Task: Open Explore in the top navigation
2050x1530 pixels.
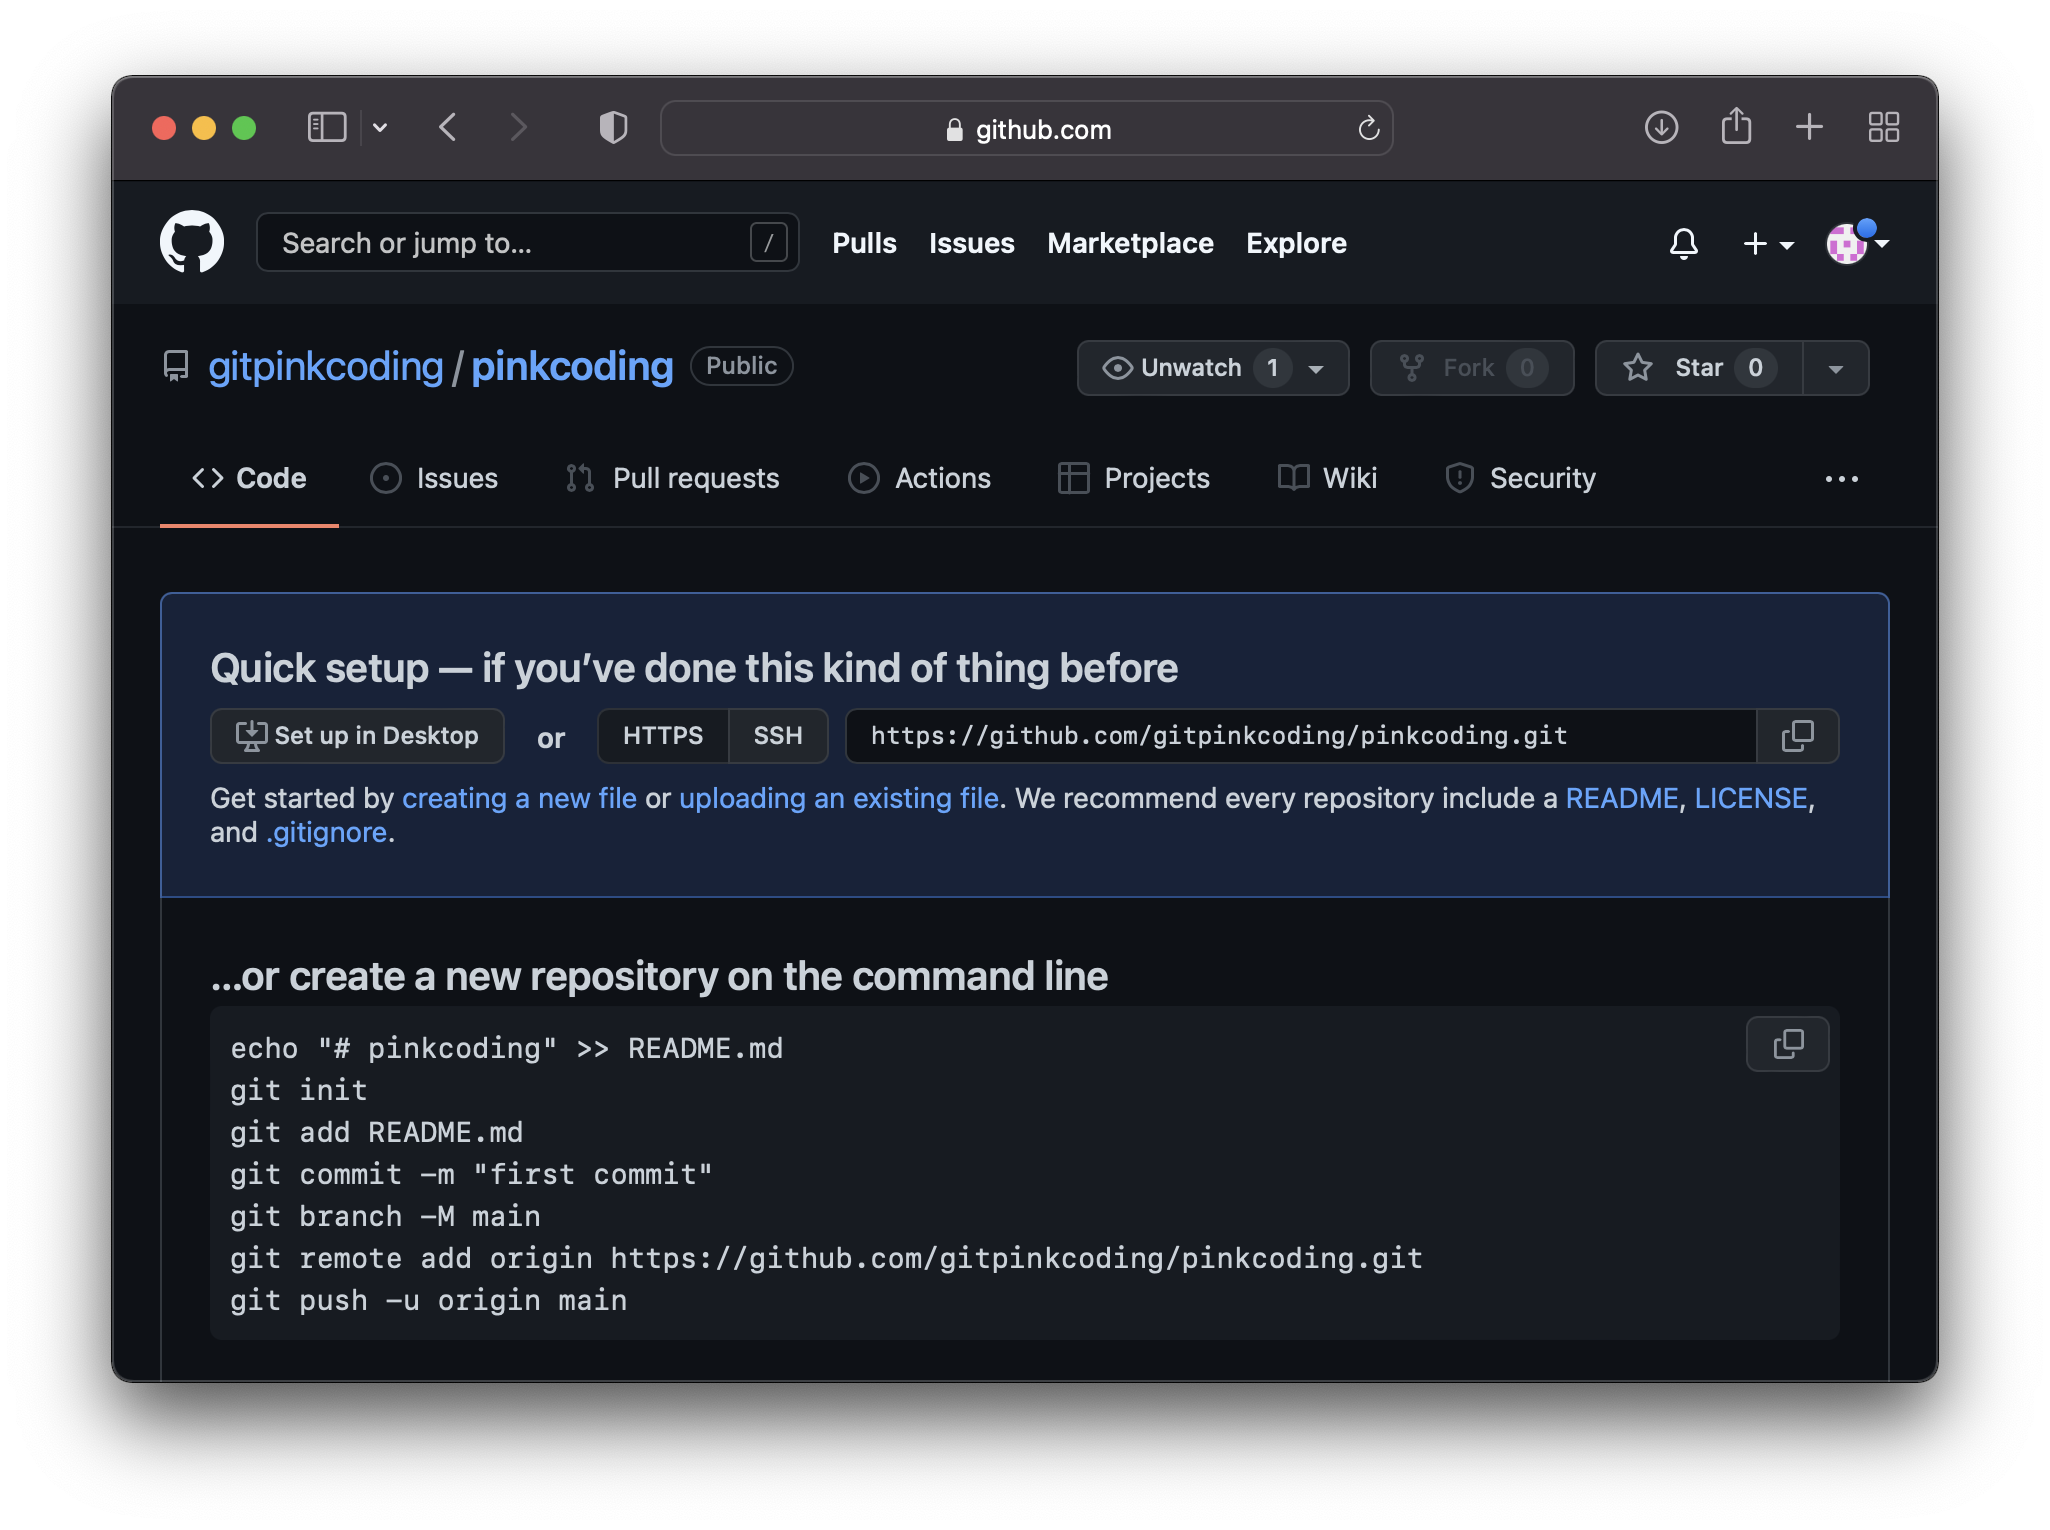Action: point(1296,243)
